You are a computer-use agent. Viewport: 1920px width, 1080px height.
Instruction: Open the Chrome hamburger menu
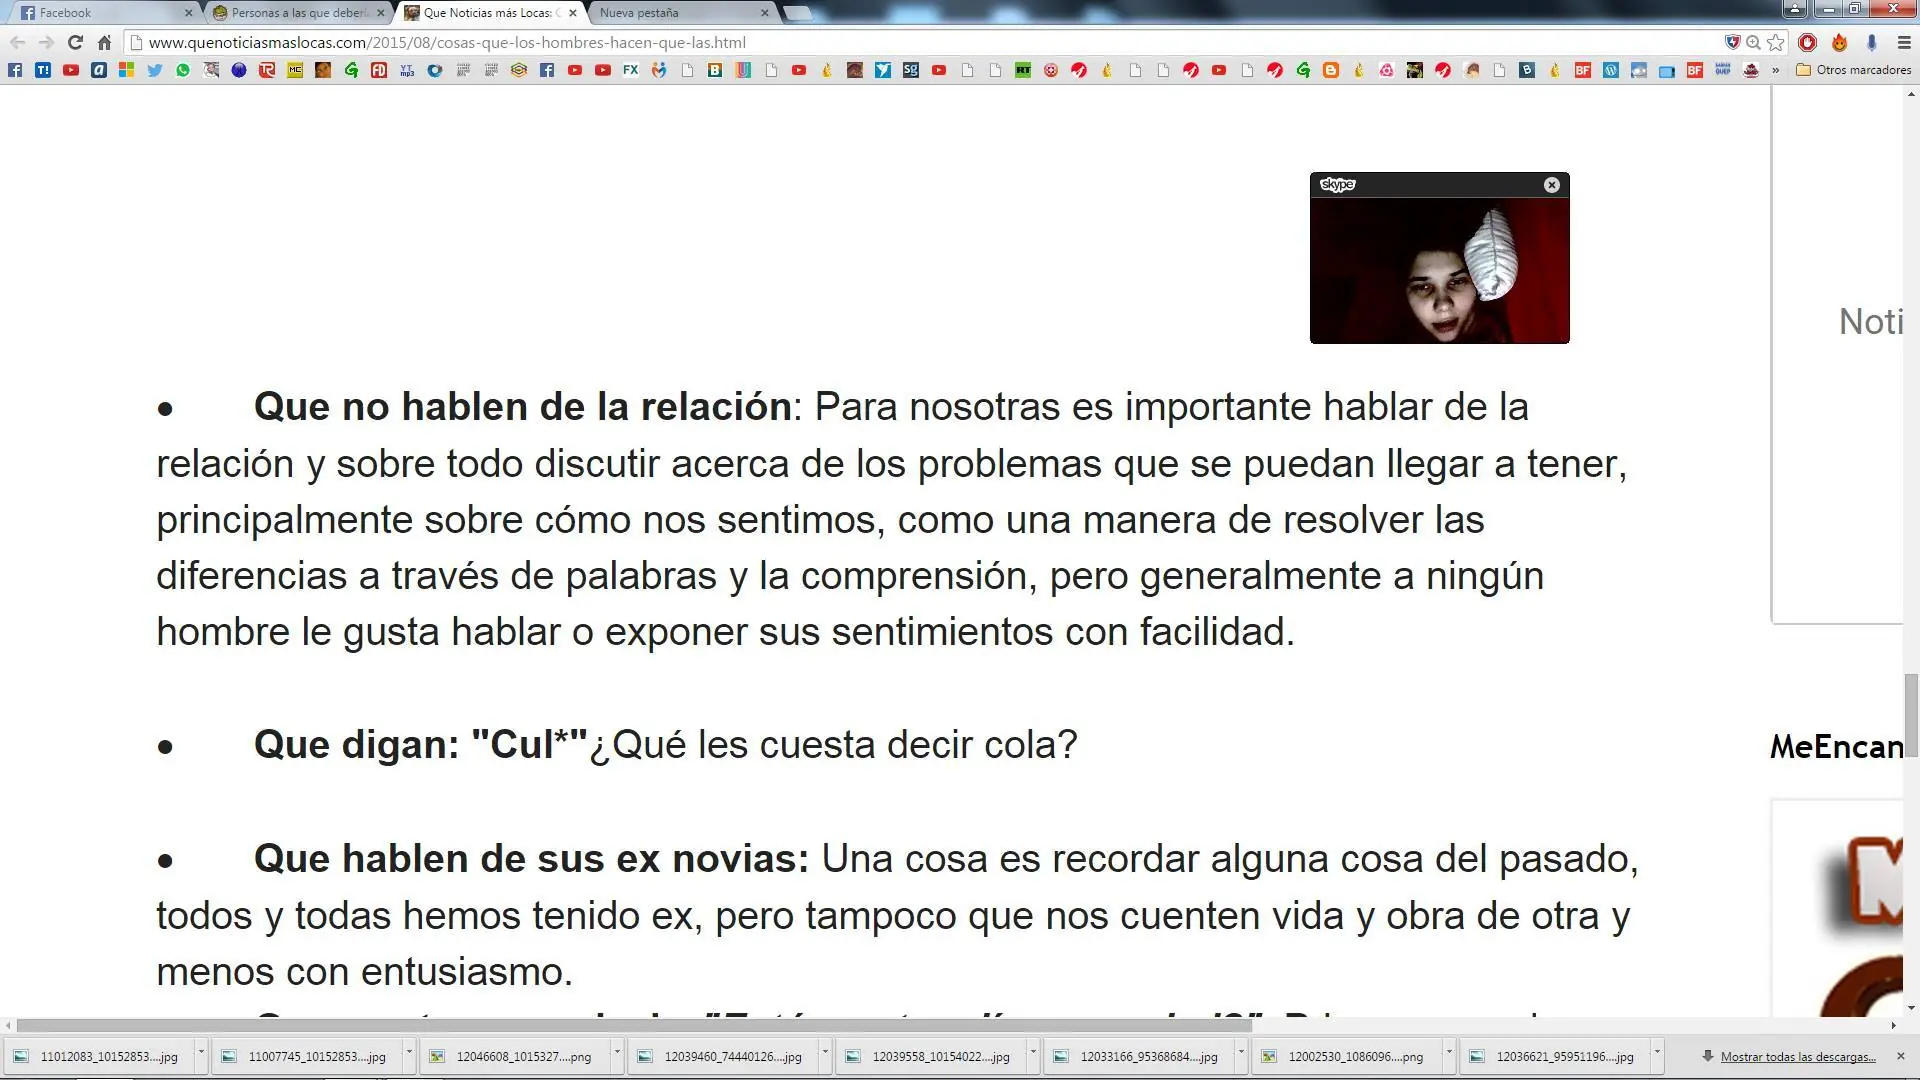coord(1904,43)
